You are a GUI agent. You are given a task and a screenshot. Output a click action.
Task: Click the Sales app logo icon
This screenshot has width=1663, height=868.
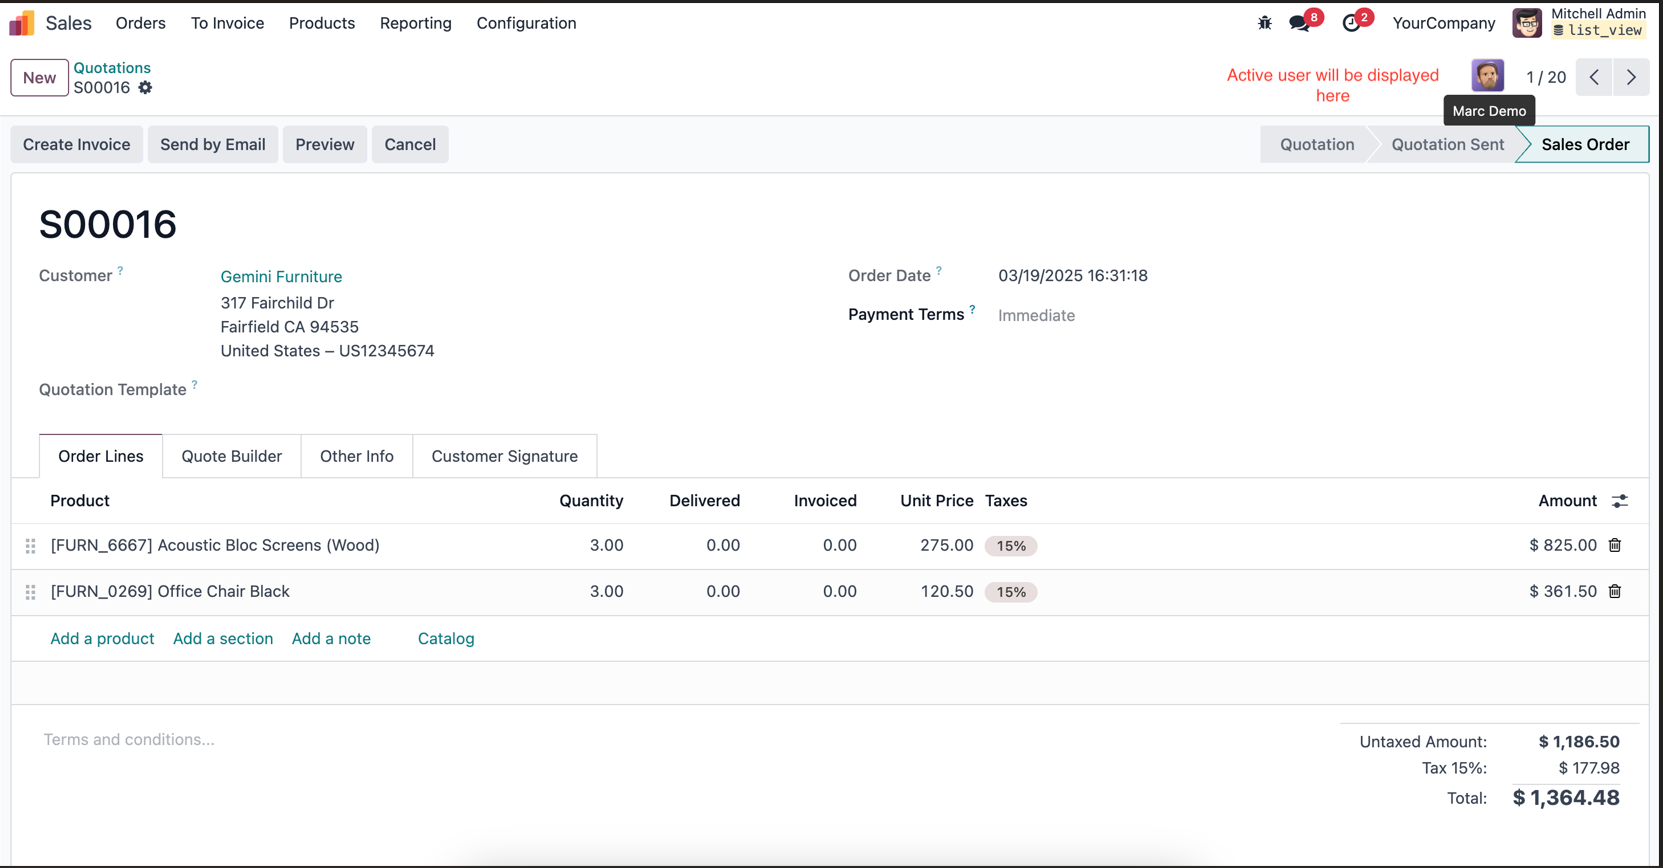click(22, 23)
